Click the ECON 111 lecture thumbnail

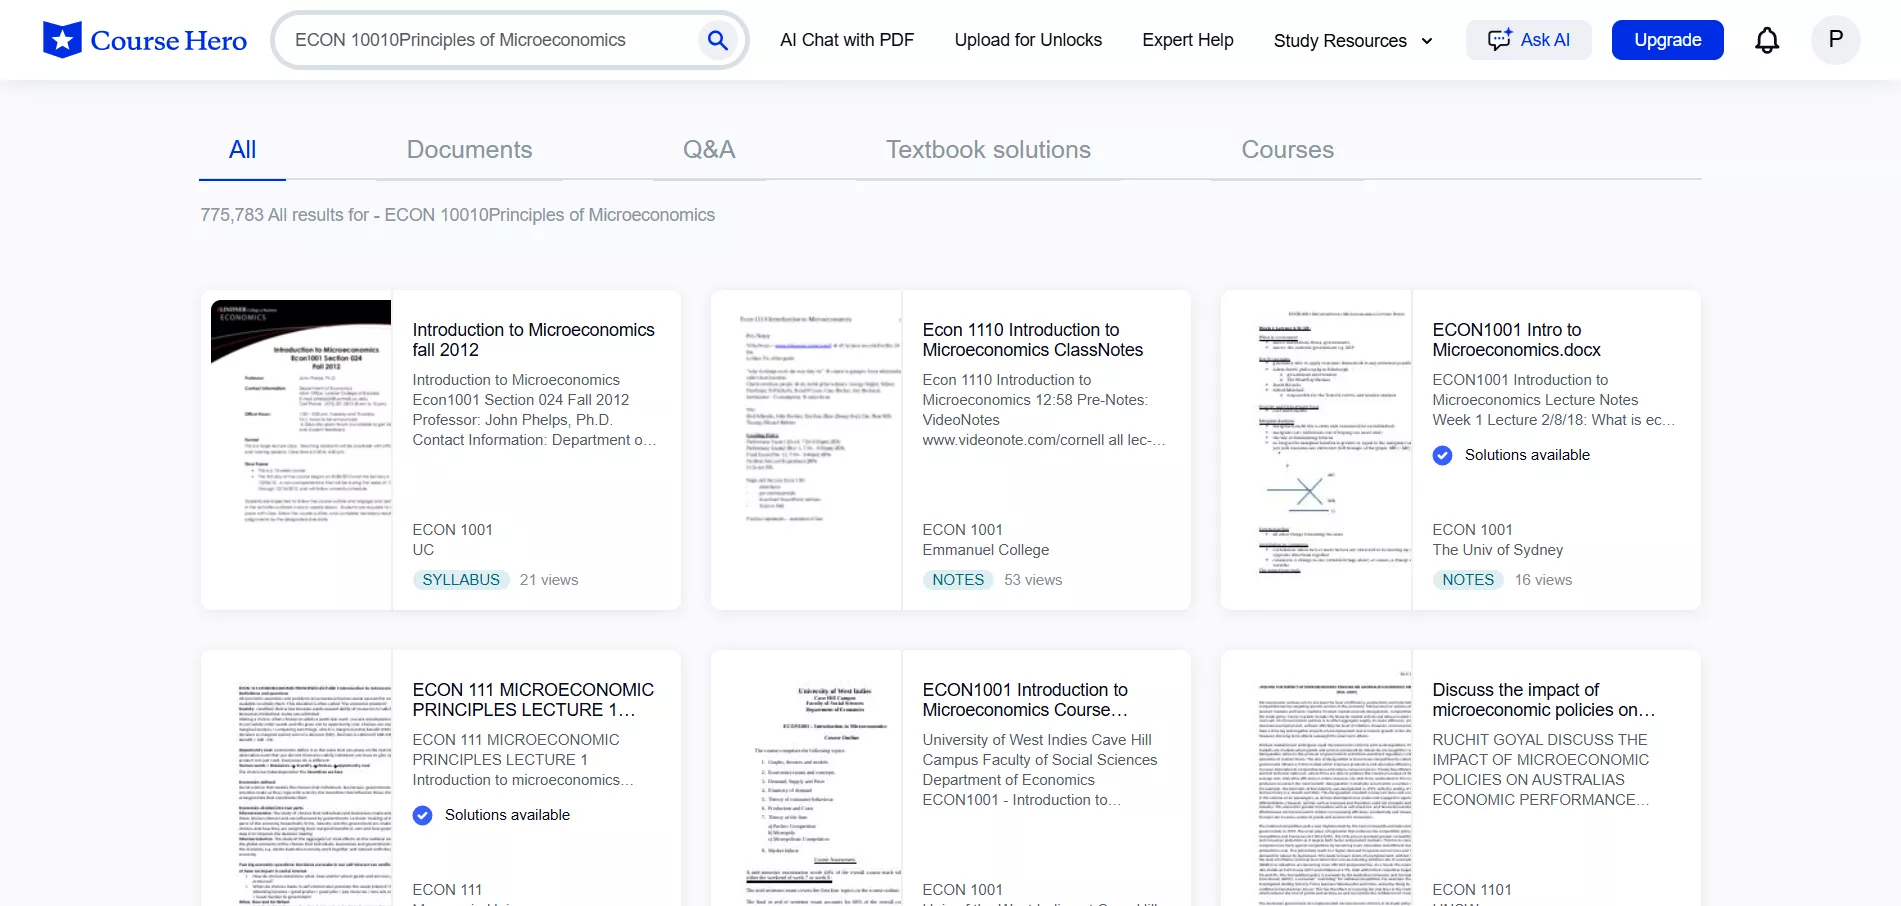coord(301,783)
